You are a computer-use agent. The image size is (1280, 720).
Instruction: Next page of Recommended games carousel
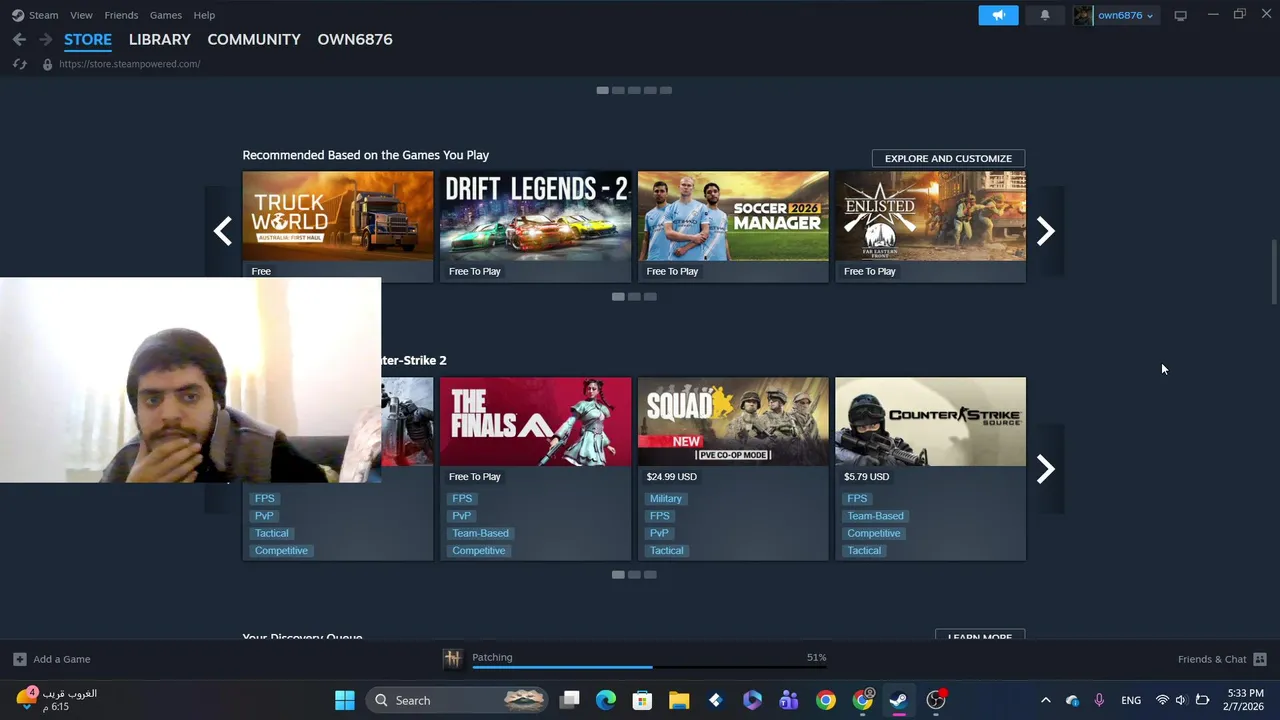[1046, 231]
